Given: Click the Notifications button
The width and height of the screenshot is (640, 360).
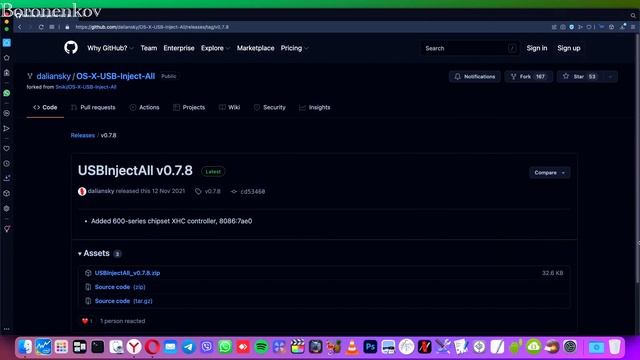Looking at the screenshot, I should (x=475, y=77).
